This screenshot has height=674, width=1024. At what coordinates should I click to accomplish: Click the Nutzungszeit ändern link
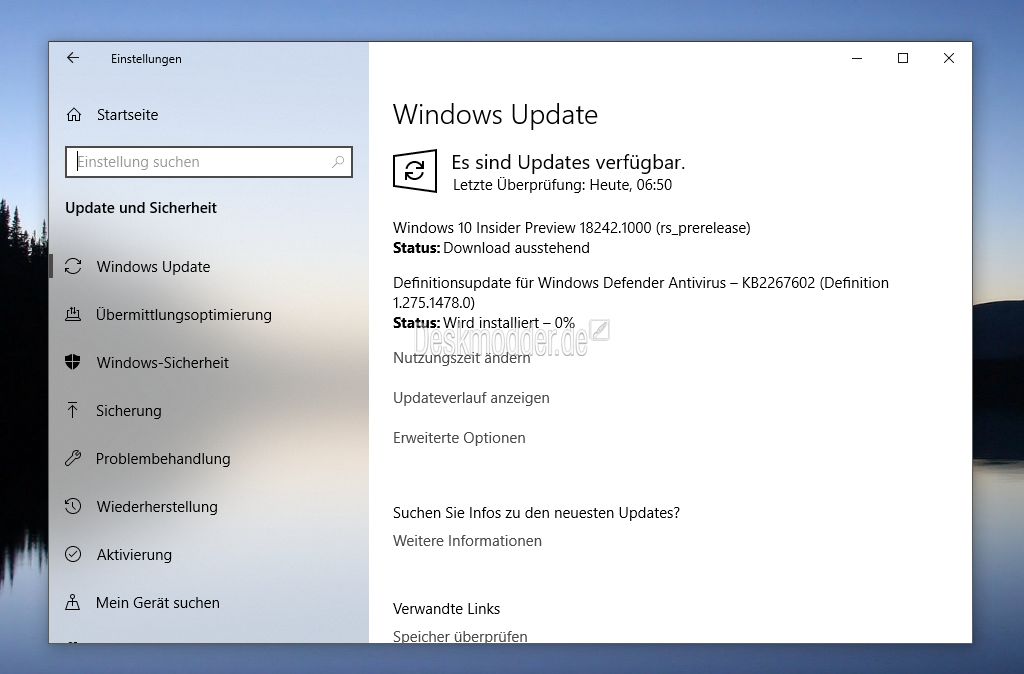point(462,358)
